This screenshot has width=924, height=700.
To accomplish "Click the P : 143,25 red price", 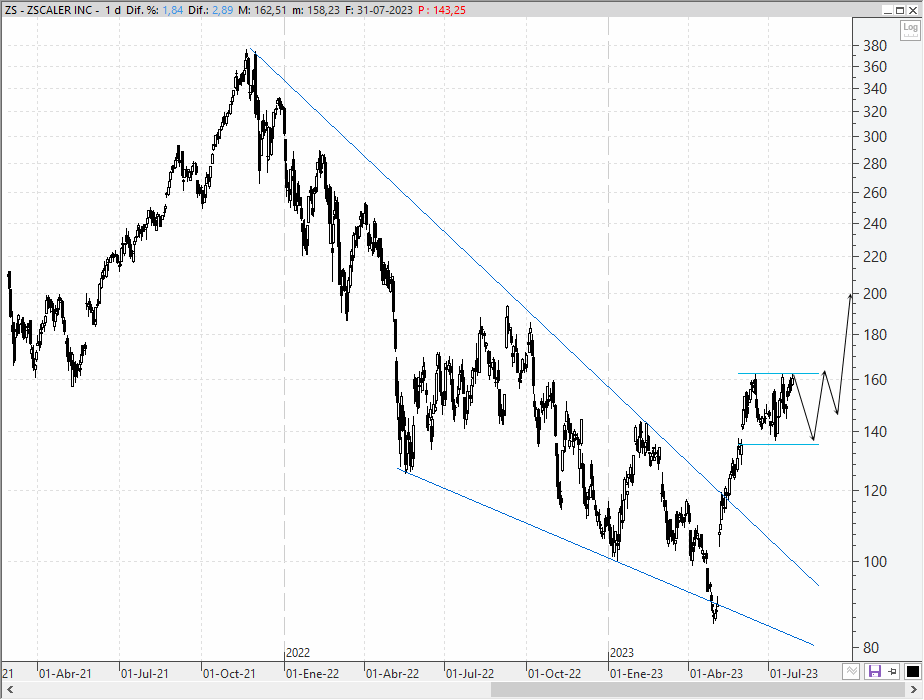I will point(441,10).
